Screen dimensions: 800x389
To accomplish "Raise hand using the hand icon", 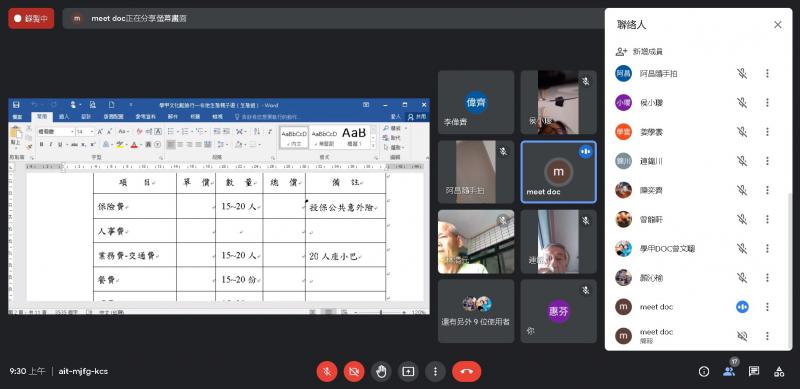I will pyautogui.click(x=381, y=372).
